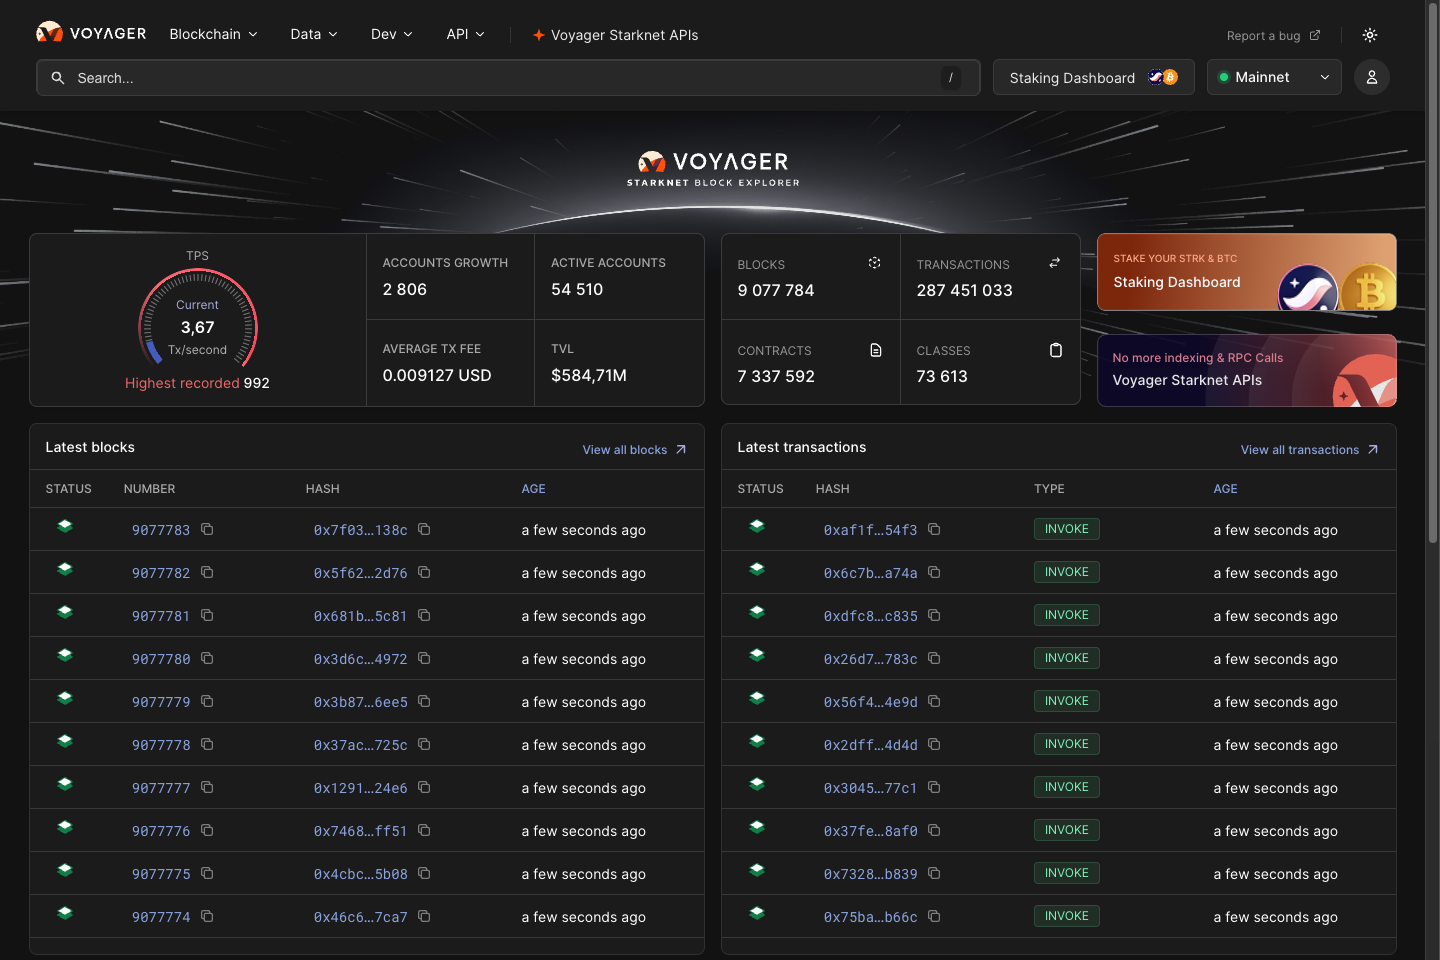This screenshot has width=1440, height=960.
Task: Open the Staking Dashboard promo banner
Action: click(x=1247, y=272)
